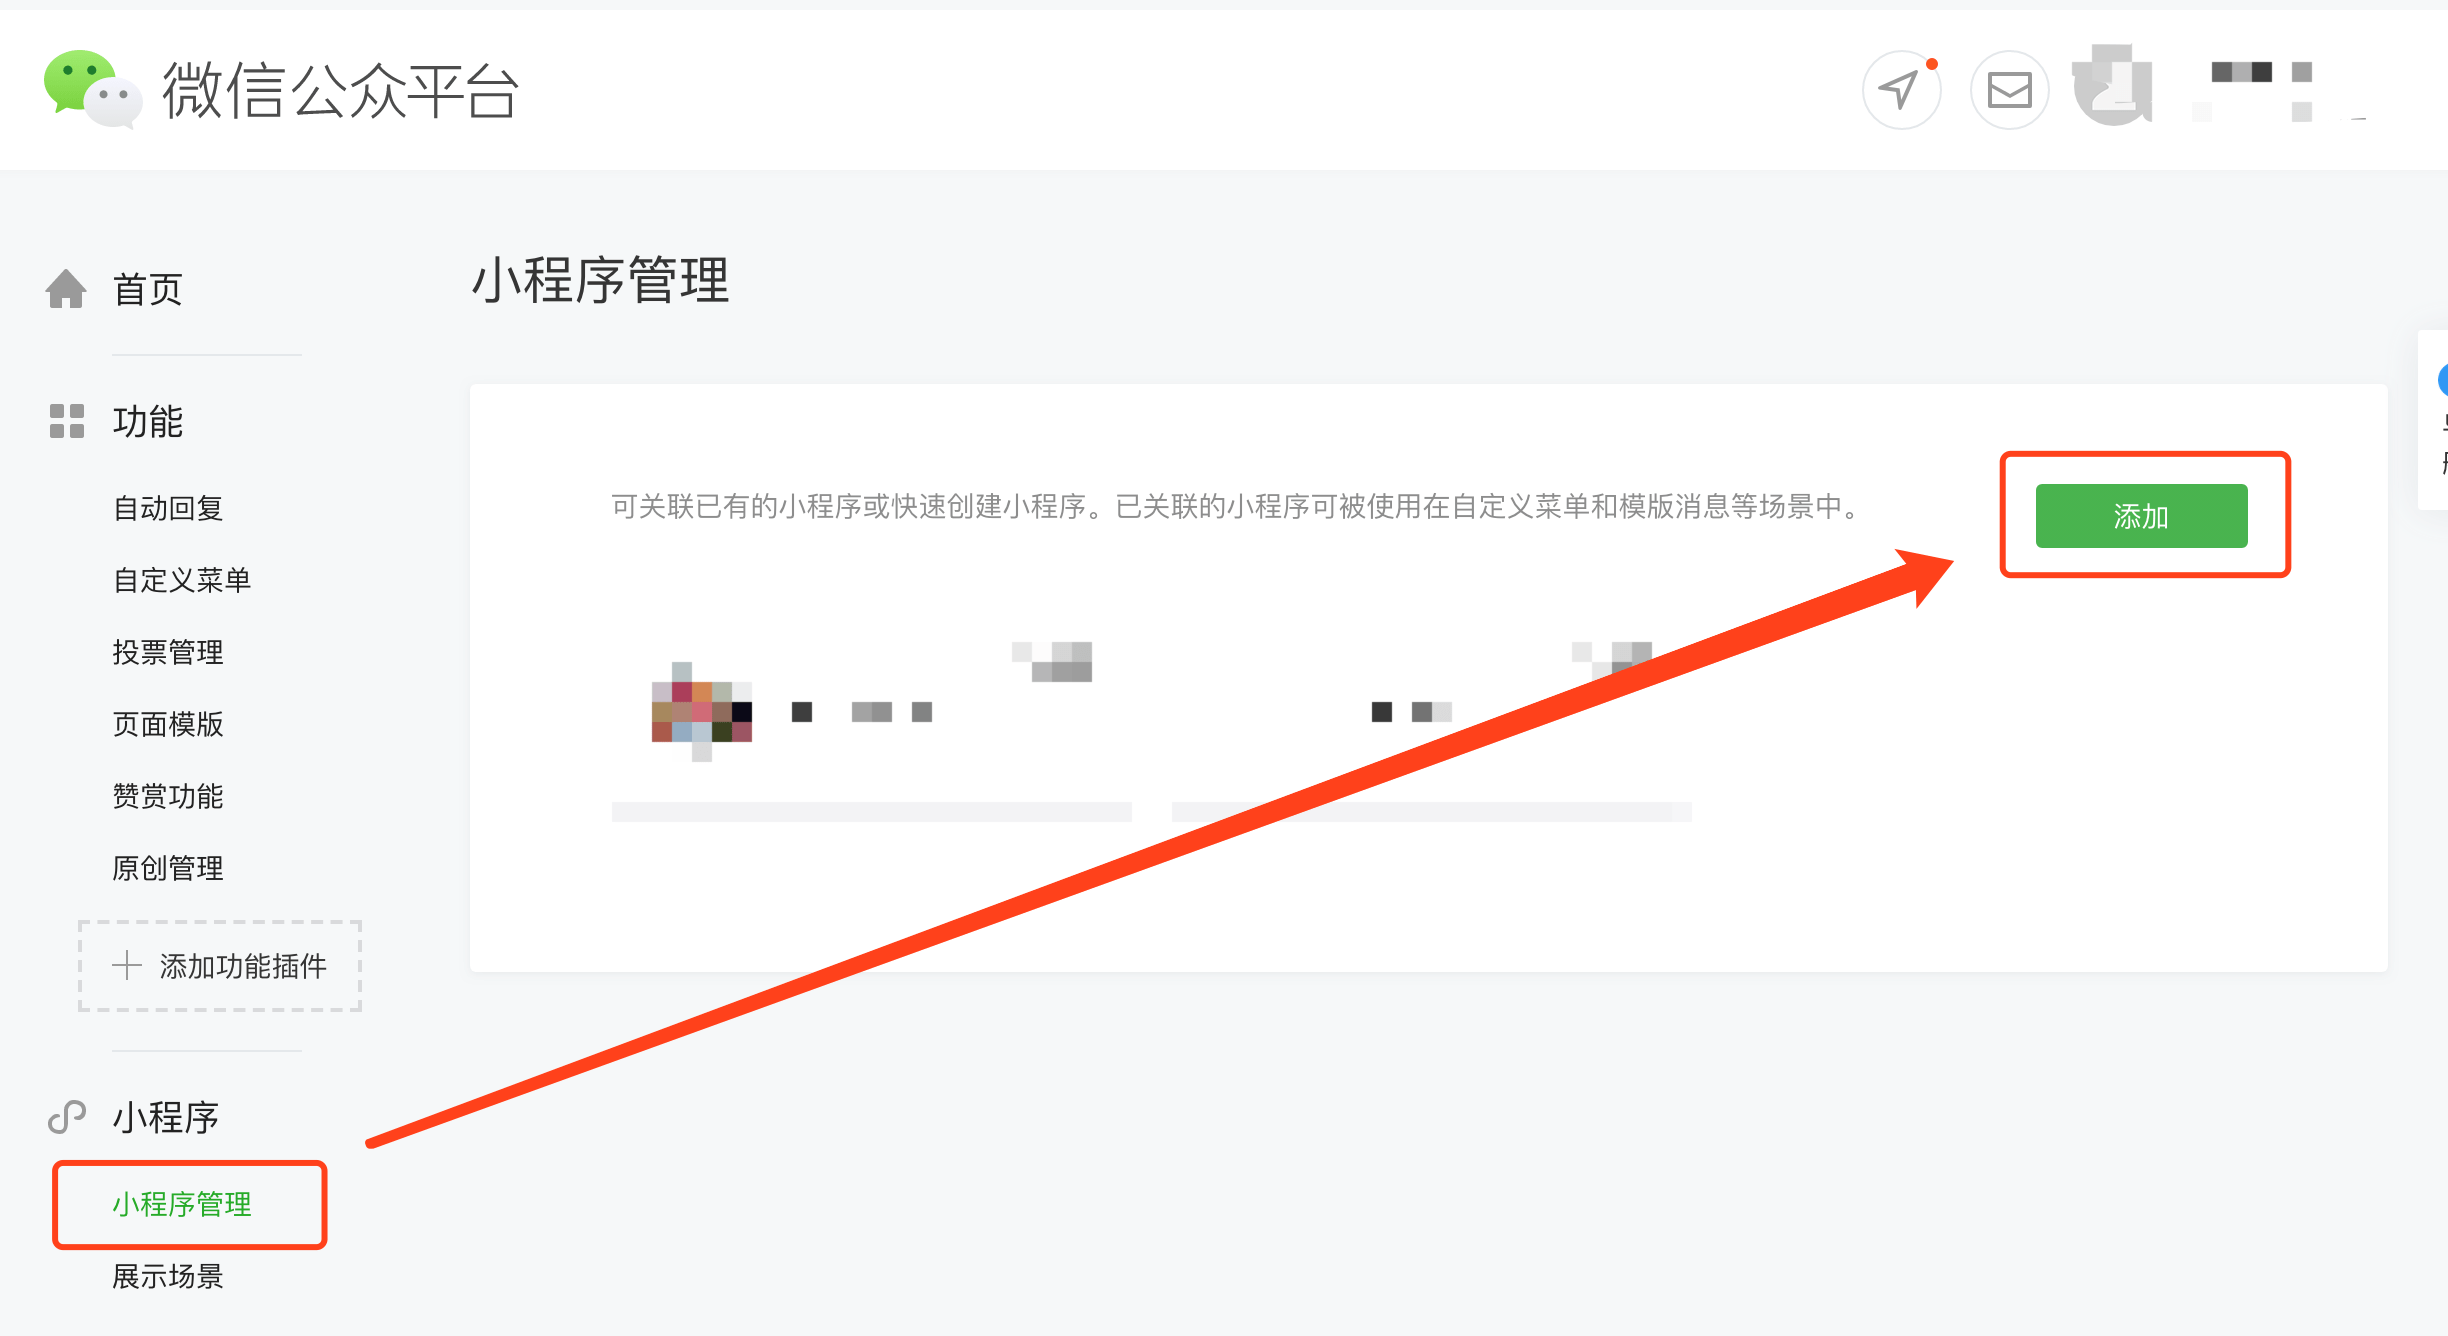Go to 投票管理
This screenshot has height=1336, width=2448.
point(168,652)
